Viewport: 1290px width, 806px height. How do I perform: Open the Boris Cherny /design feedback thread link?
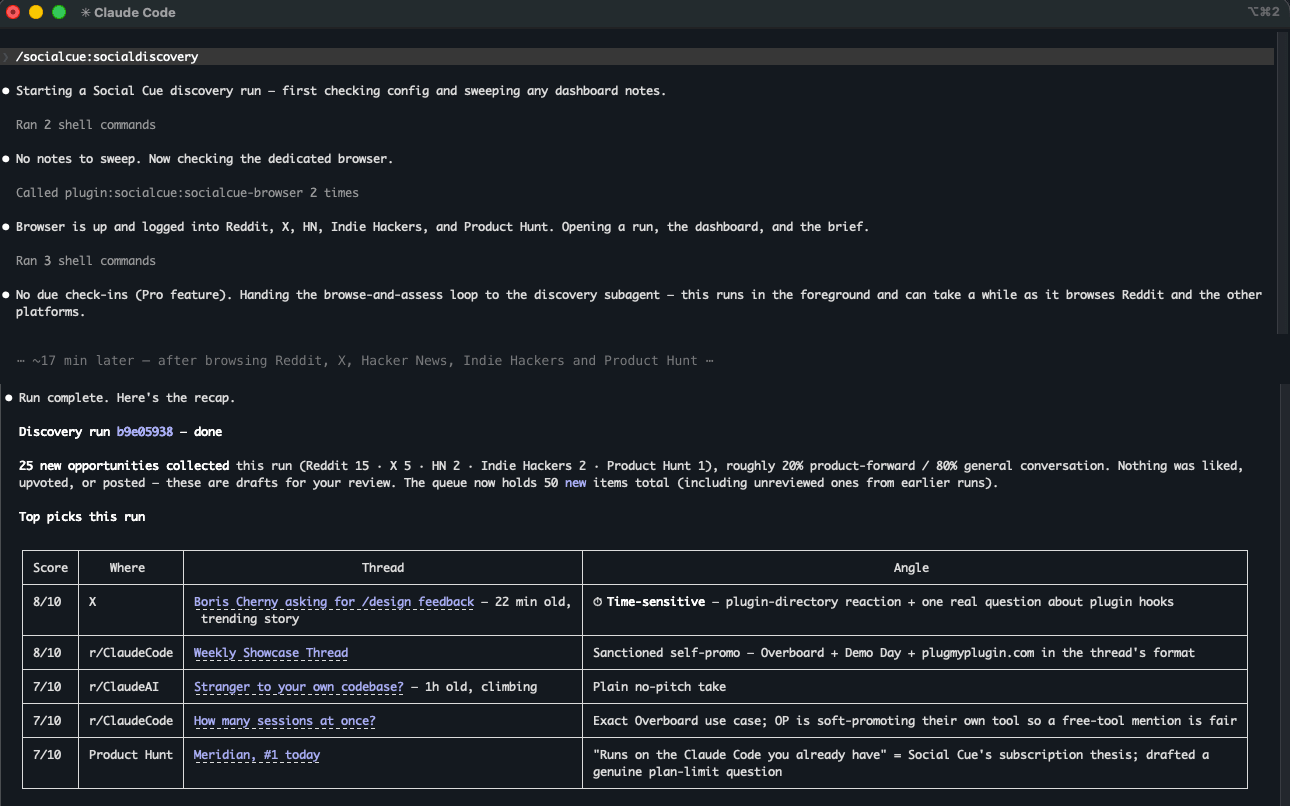pos(334,602)
